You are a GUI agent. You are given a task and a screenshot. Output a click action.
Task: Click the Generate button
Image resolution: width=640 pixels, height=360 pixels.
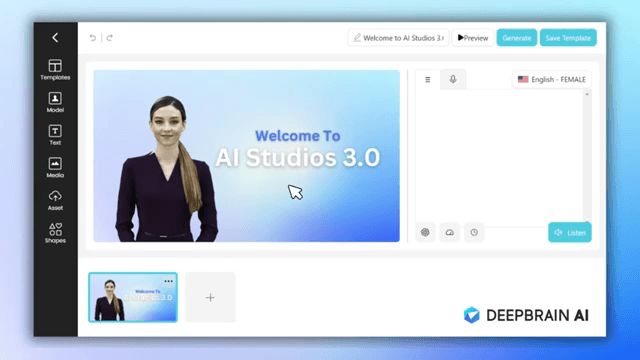pyautogui.click(x=517, y=38)
